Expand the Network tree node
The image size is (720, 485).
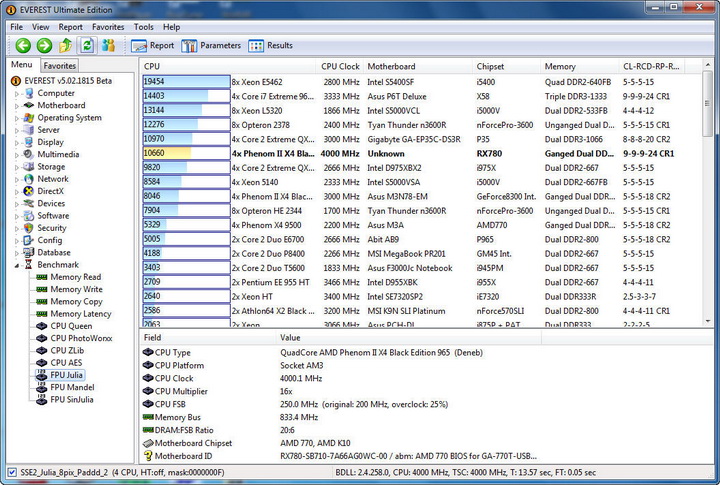coord(17,179)
